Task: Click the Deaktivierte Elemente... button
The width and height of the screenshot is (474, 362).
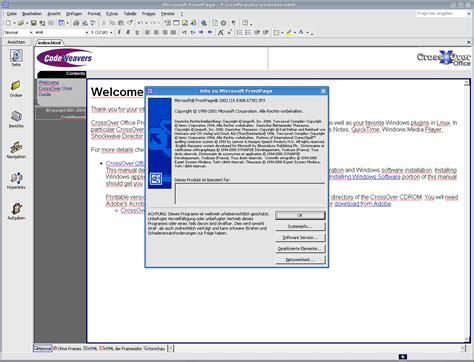Action: (x=300, y=248)
